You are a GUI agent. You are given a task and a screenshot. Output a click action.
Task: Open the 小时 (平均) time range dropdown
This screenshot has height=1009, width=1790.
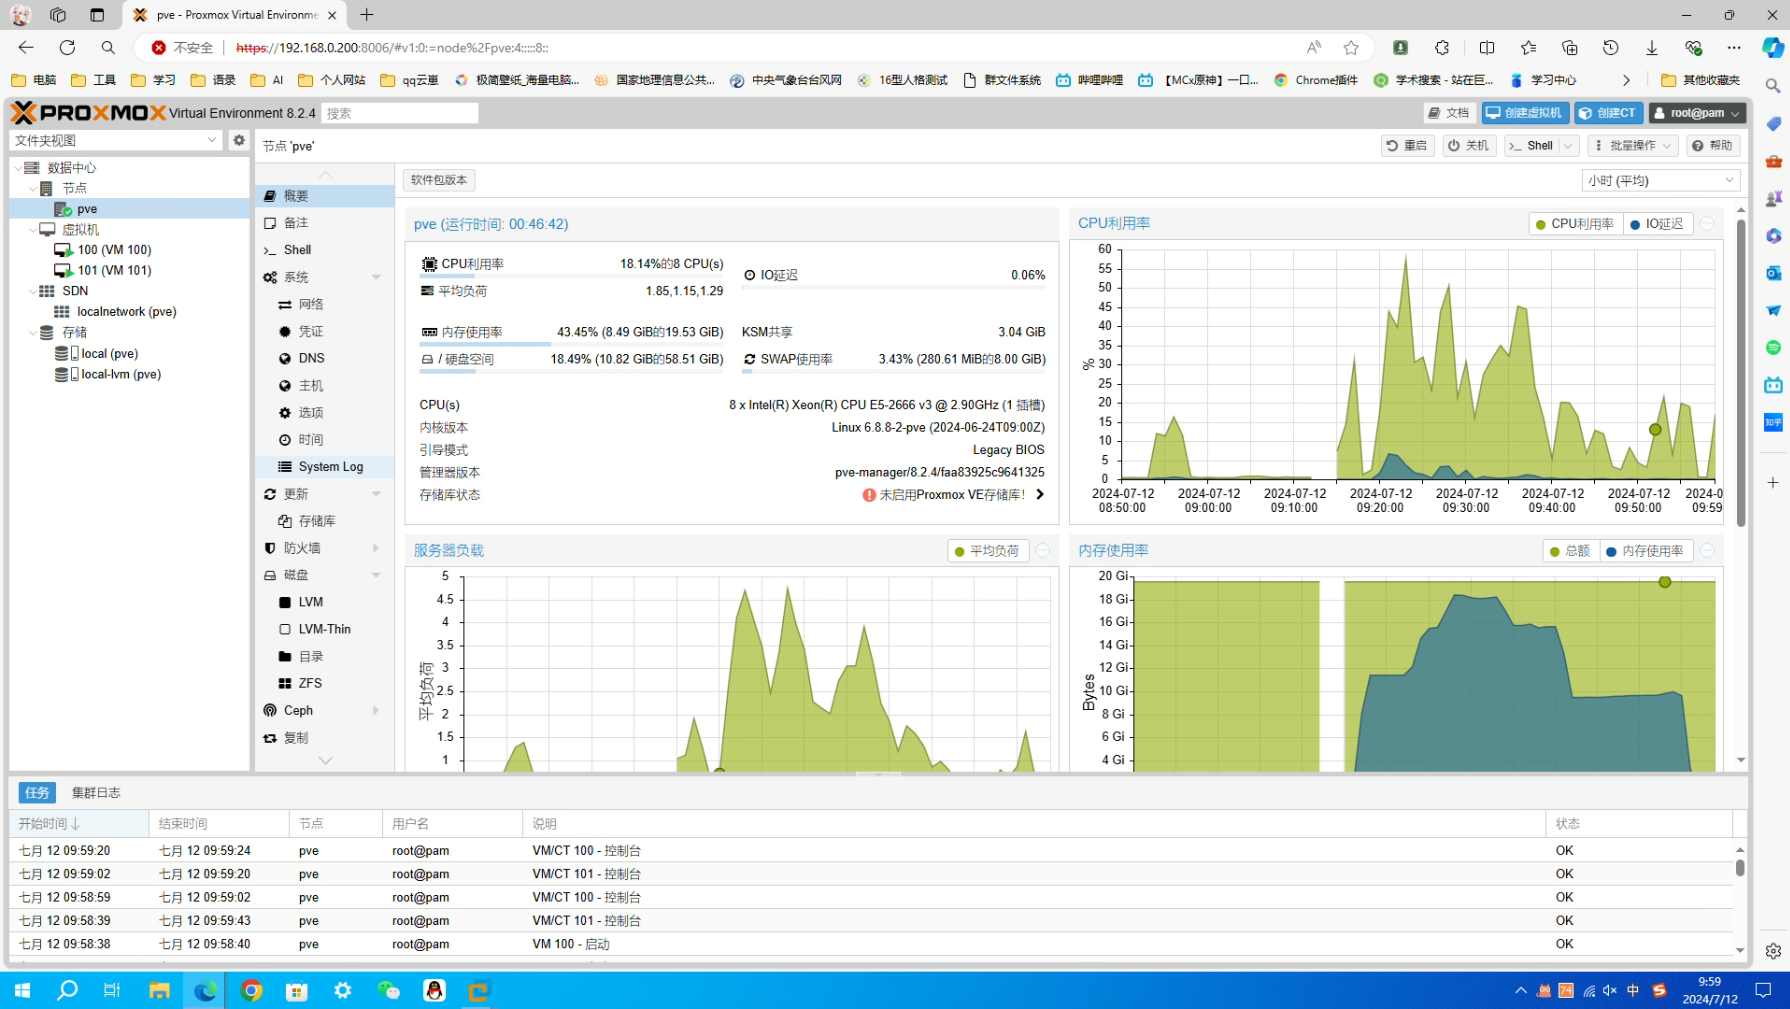click(1661, 180)
